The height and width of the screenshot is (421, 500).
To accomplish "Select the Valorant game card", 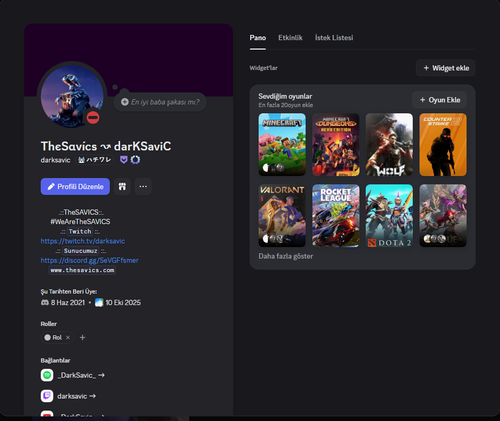I will (x=282, y=216).
